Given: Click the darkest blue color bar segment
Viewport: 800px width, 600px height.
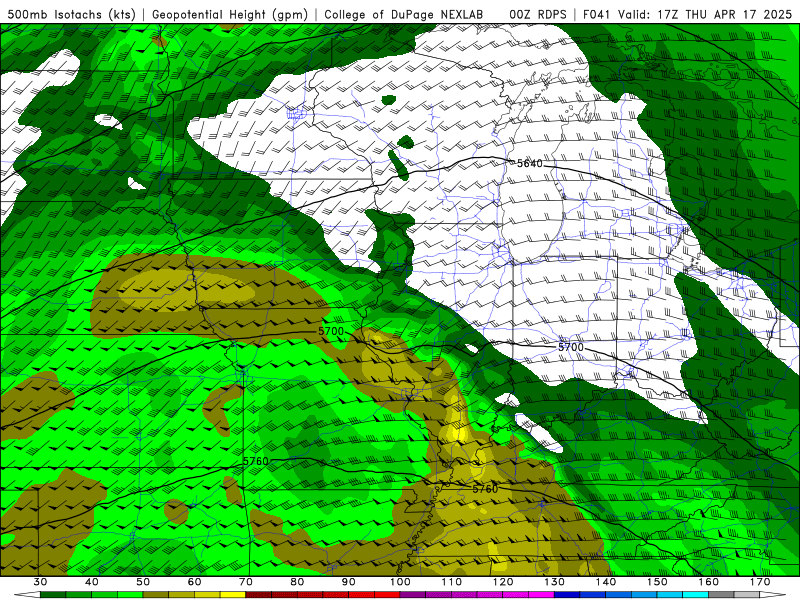Looking at the screenshot, I should pyautogui.click(x=567, y=594).
